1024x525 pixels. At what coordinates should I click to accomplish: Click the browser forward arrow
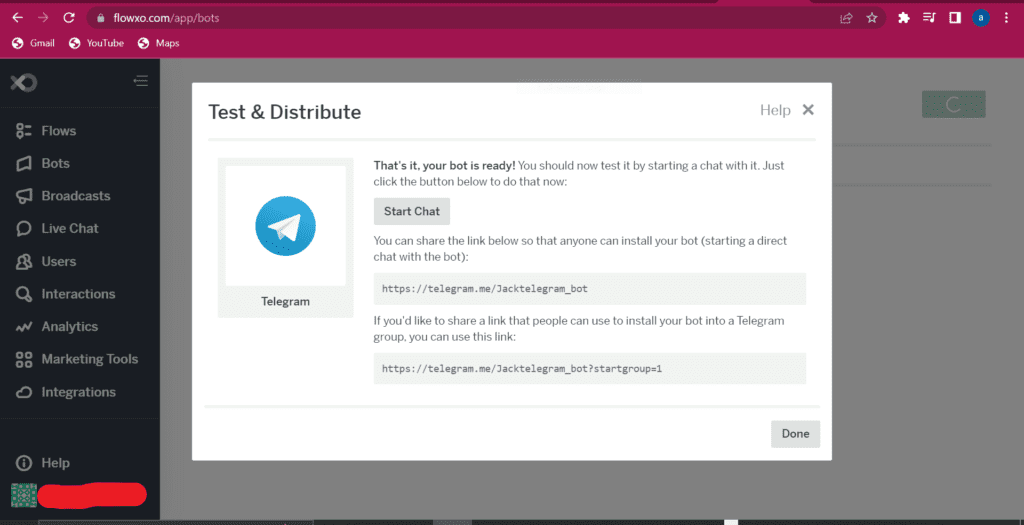43,18
